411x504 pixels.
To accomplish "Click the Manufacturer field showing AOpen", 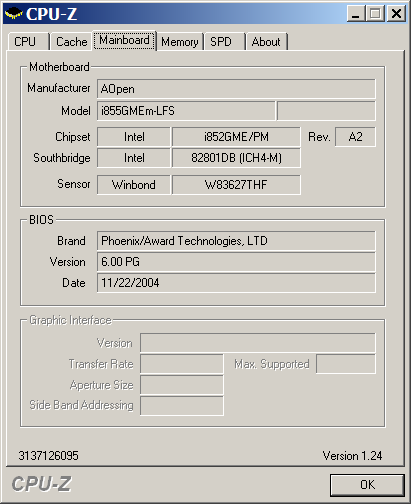I will point(236,89).
